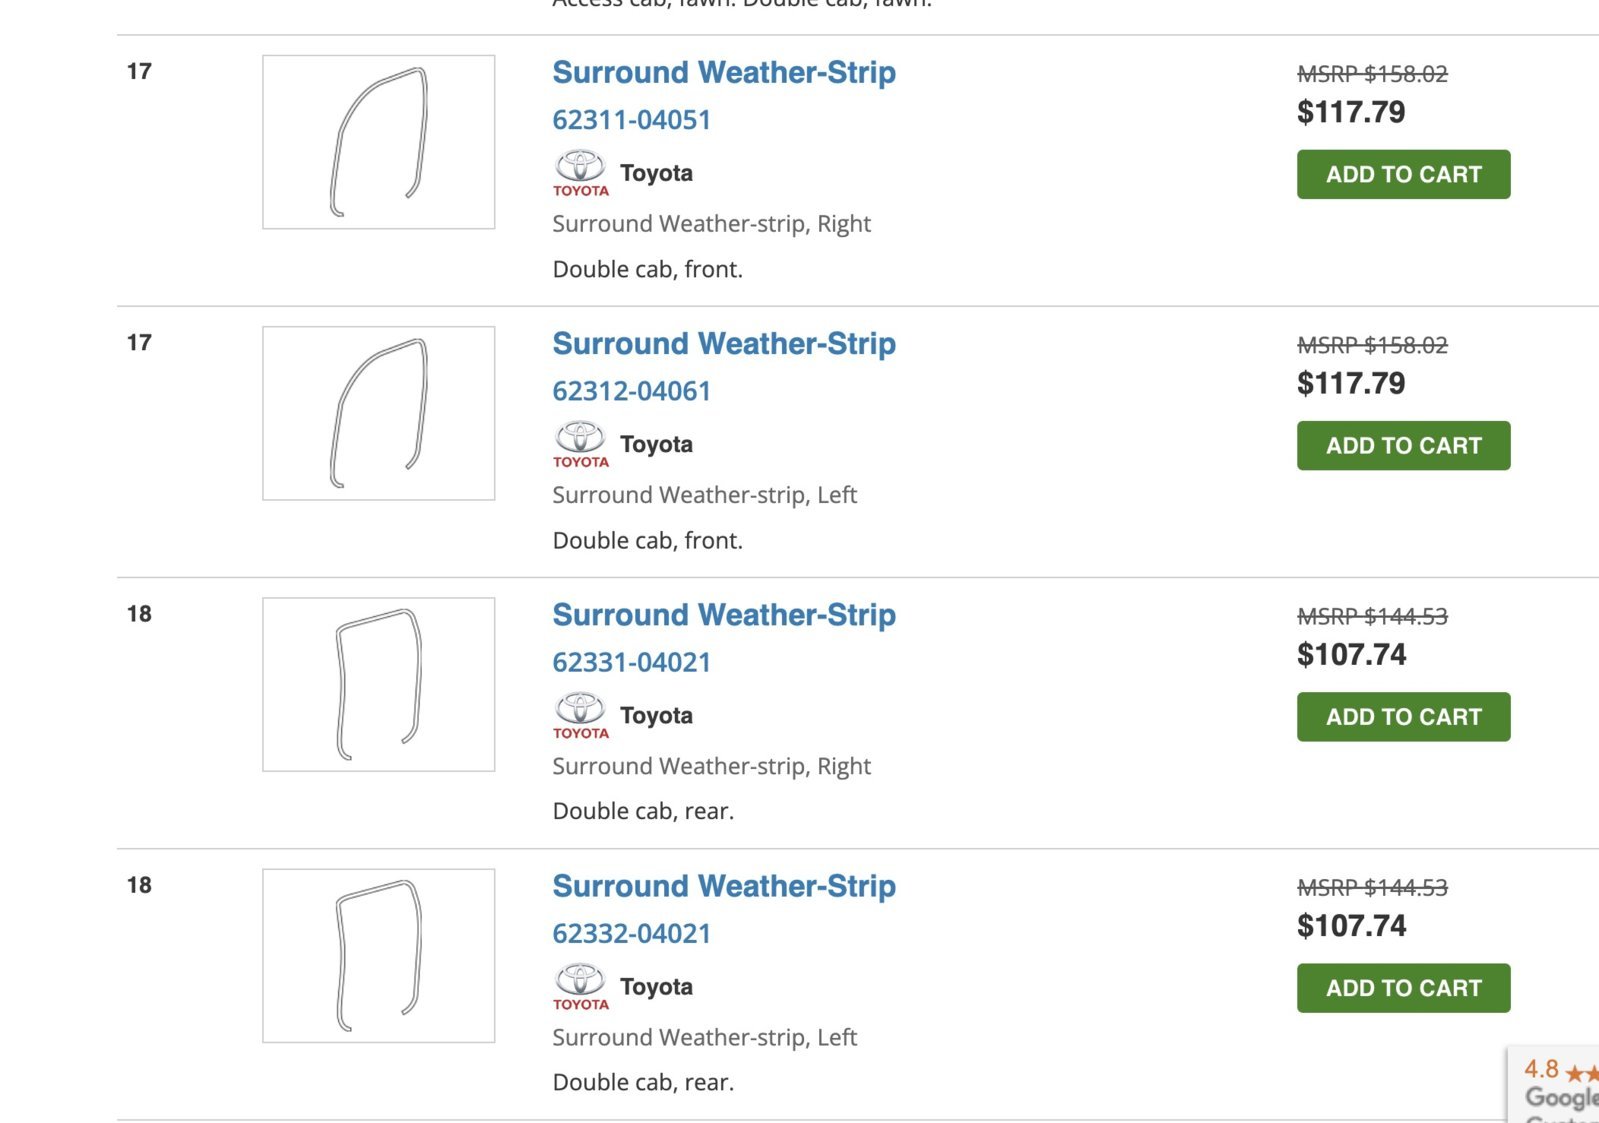
Task: Open Surround Weather-Strip title for 62311-04051
Action: click(x=724, y=72)
